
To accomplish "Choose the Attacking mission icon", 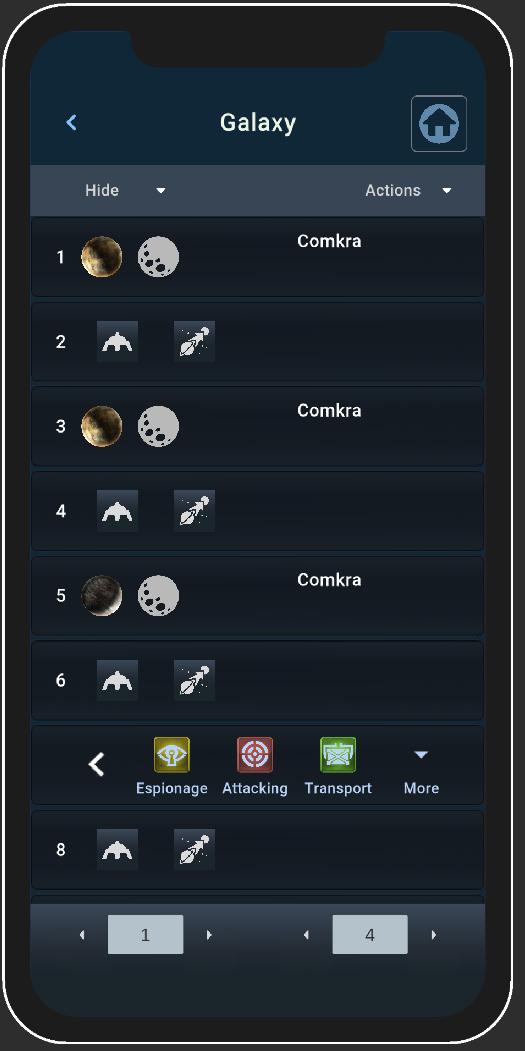I will coord(255,755).
